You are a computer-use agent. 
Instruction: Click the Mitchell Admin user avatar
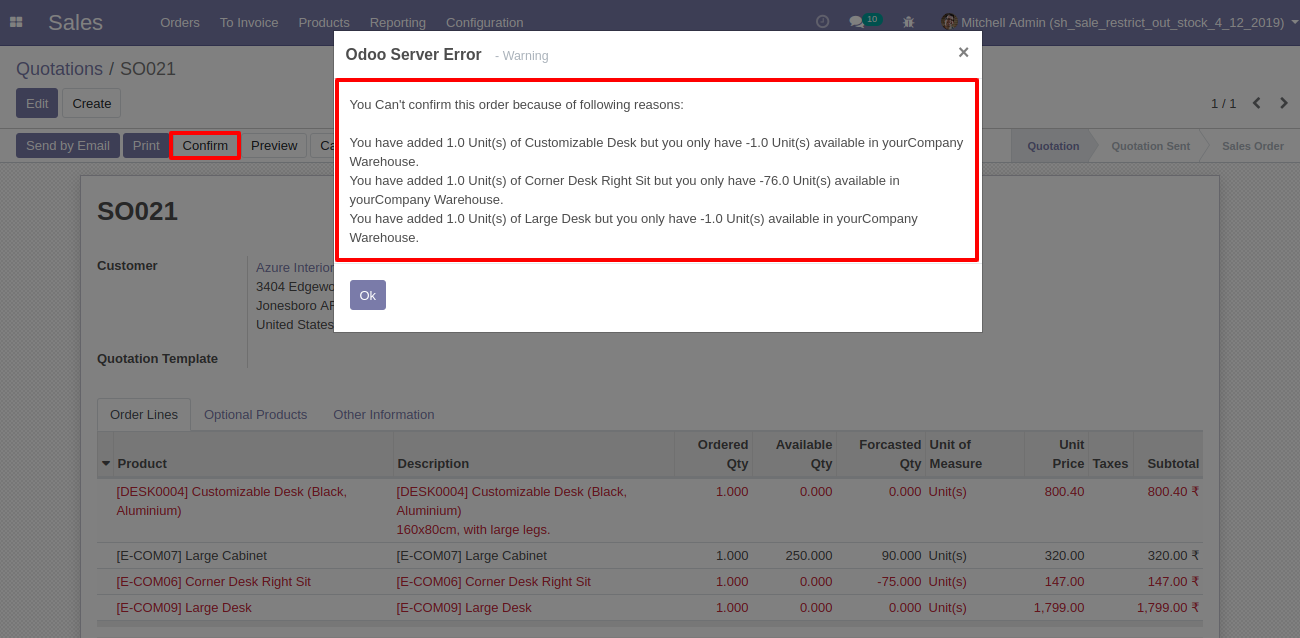coord(949,21)
